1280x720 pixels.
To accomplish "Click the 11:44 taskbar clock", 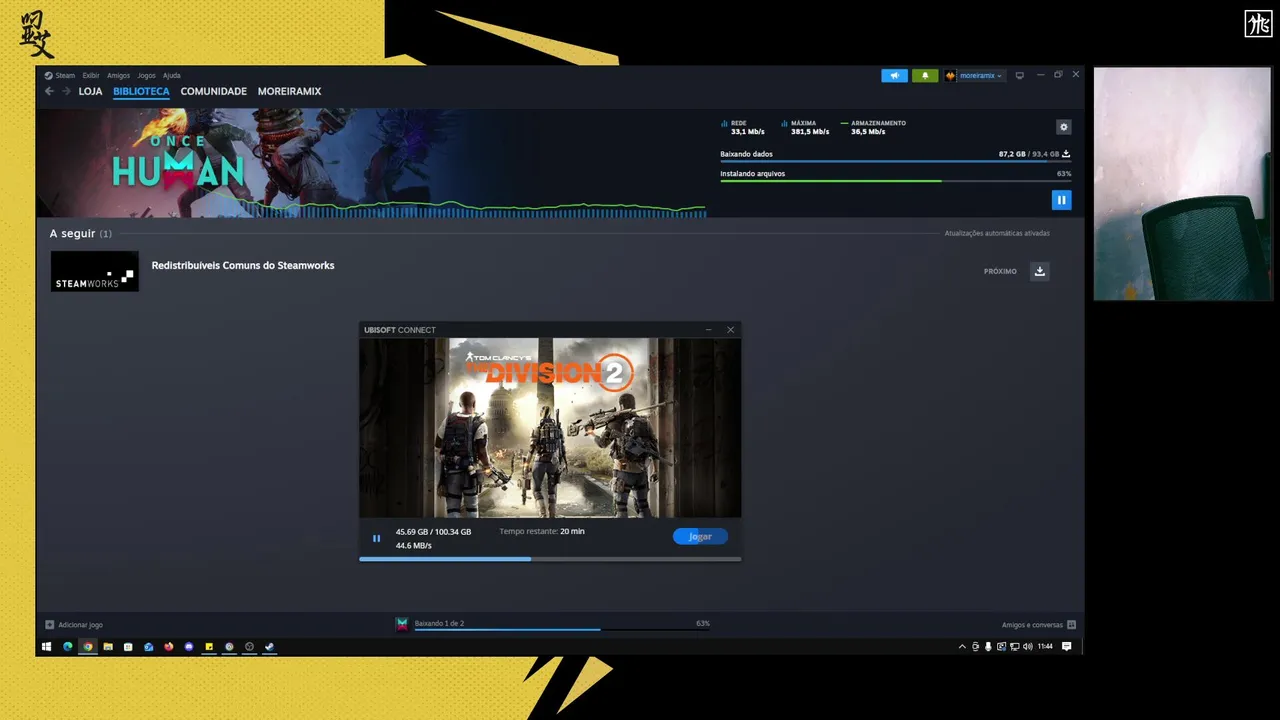I will [x=1045, y=647].
